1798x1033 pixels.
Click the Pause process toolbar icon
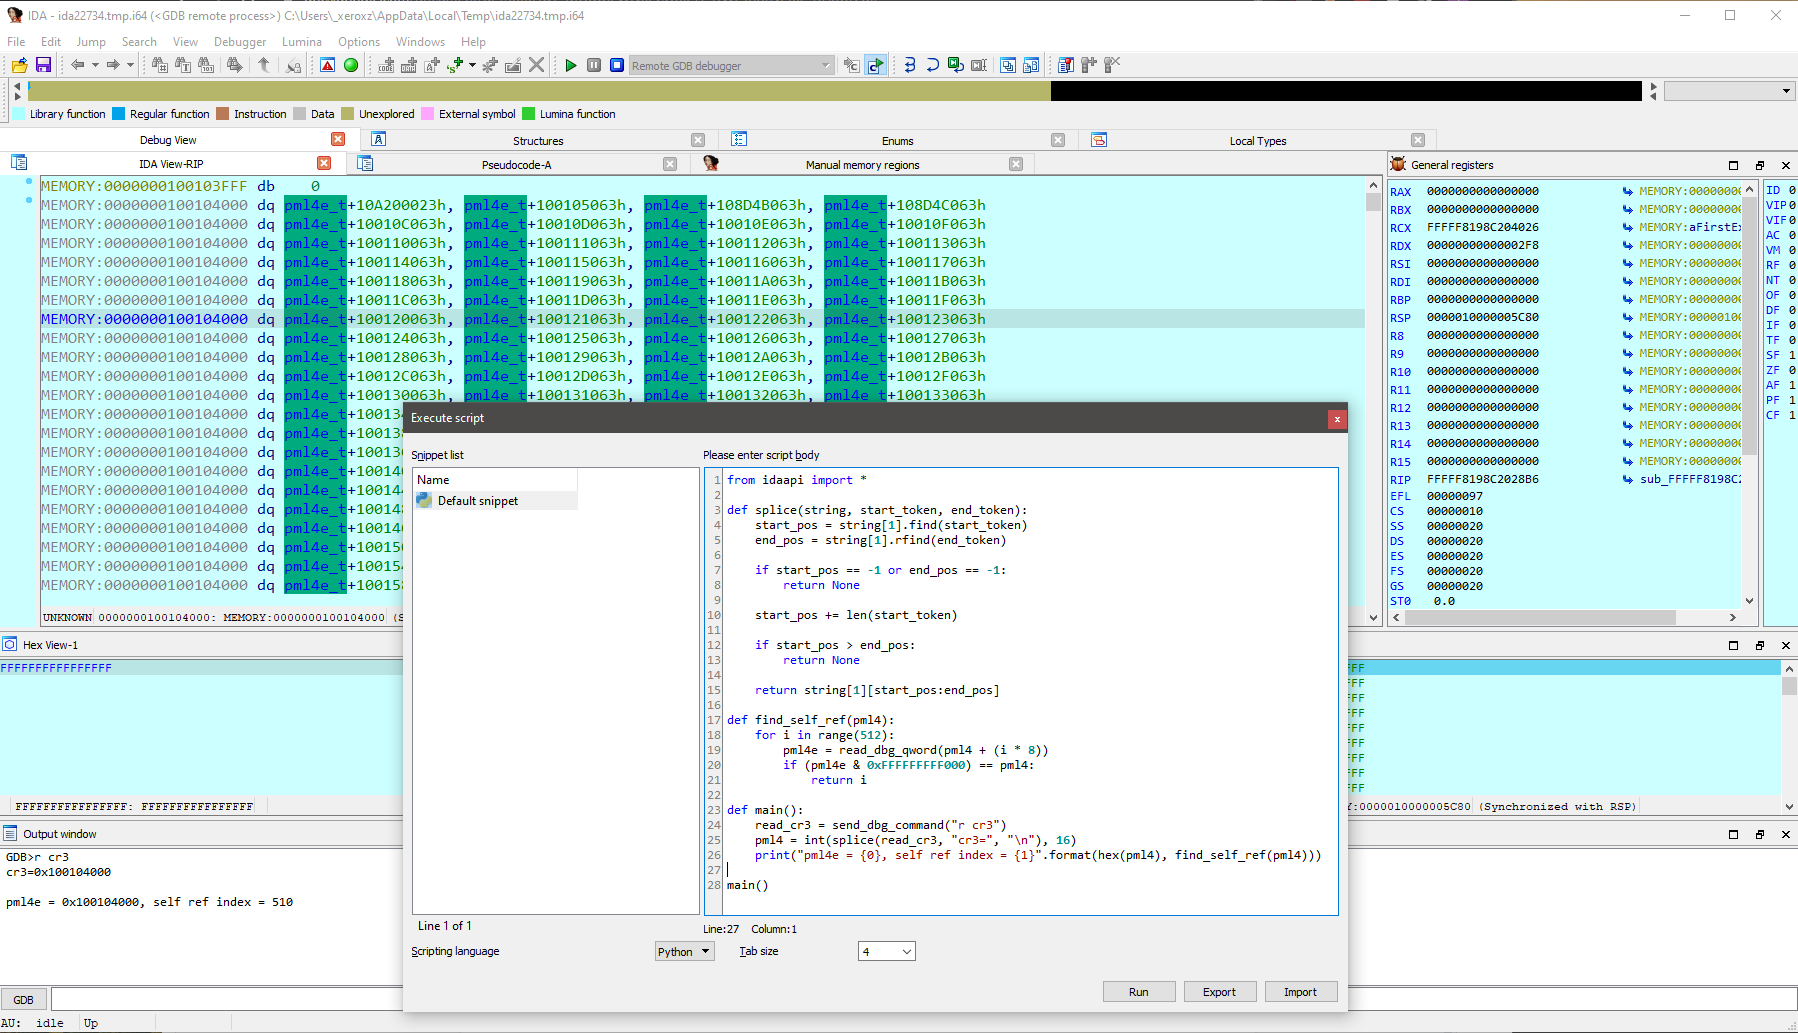[594, 65]
